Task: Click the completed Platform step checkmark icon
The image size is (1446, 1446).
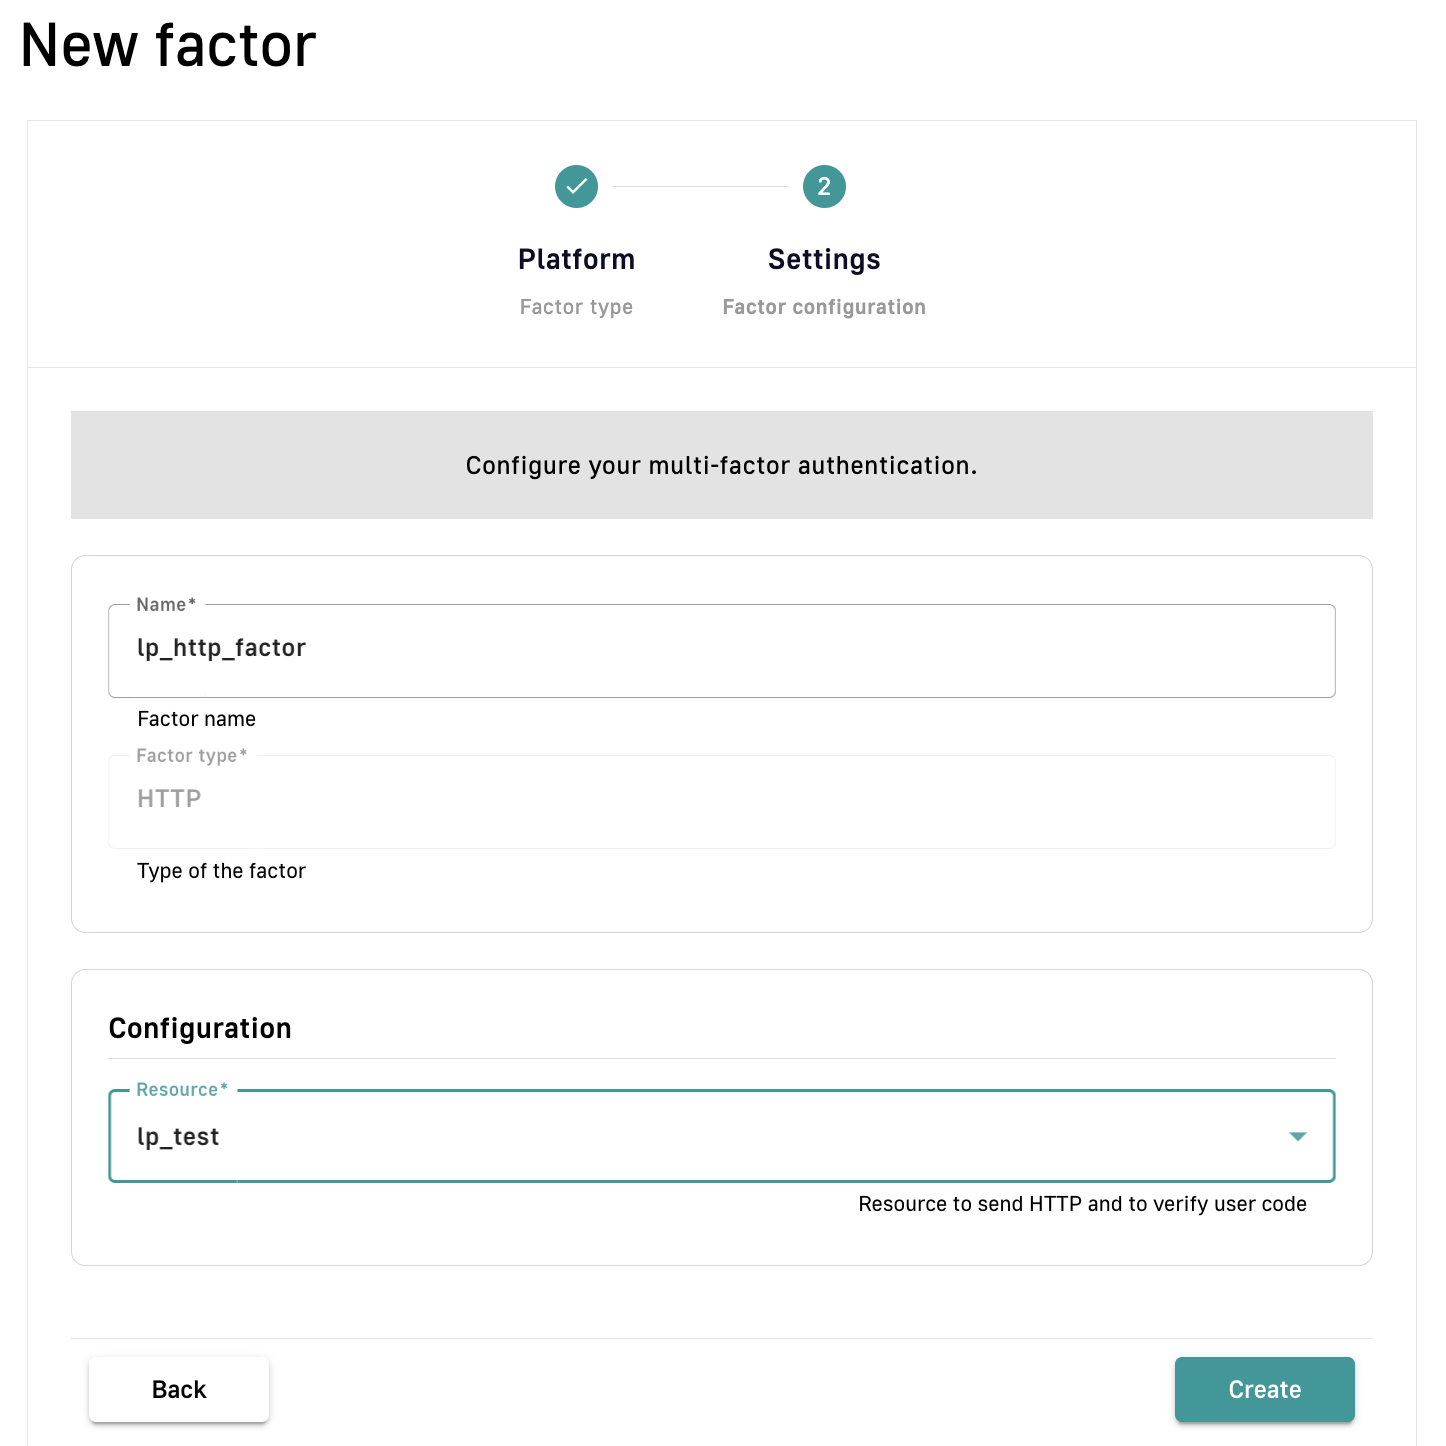Action: click(576, 186)
